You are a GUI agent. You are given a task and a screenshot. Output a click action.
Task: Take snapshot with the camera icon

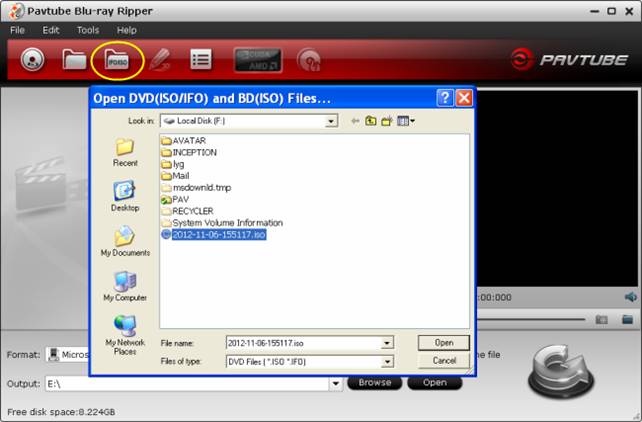(x=601, y=319)
